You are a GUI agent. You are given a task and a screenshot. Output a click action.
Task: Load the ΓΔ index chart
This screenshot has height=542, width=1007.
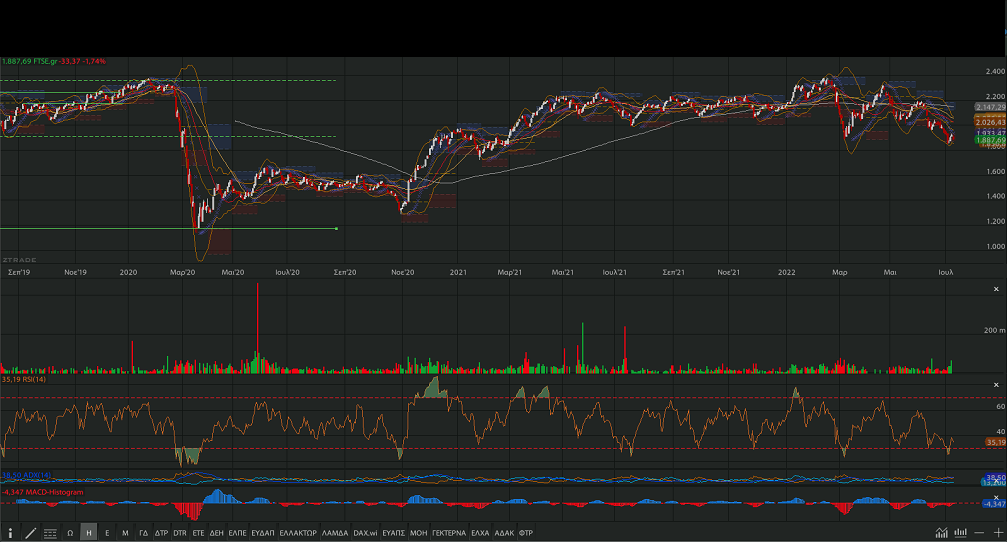click(143, 533)
